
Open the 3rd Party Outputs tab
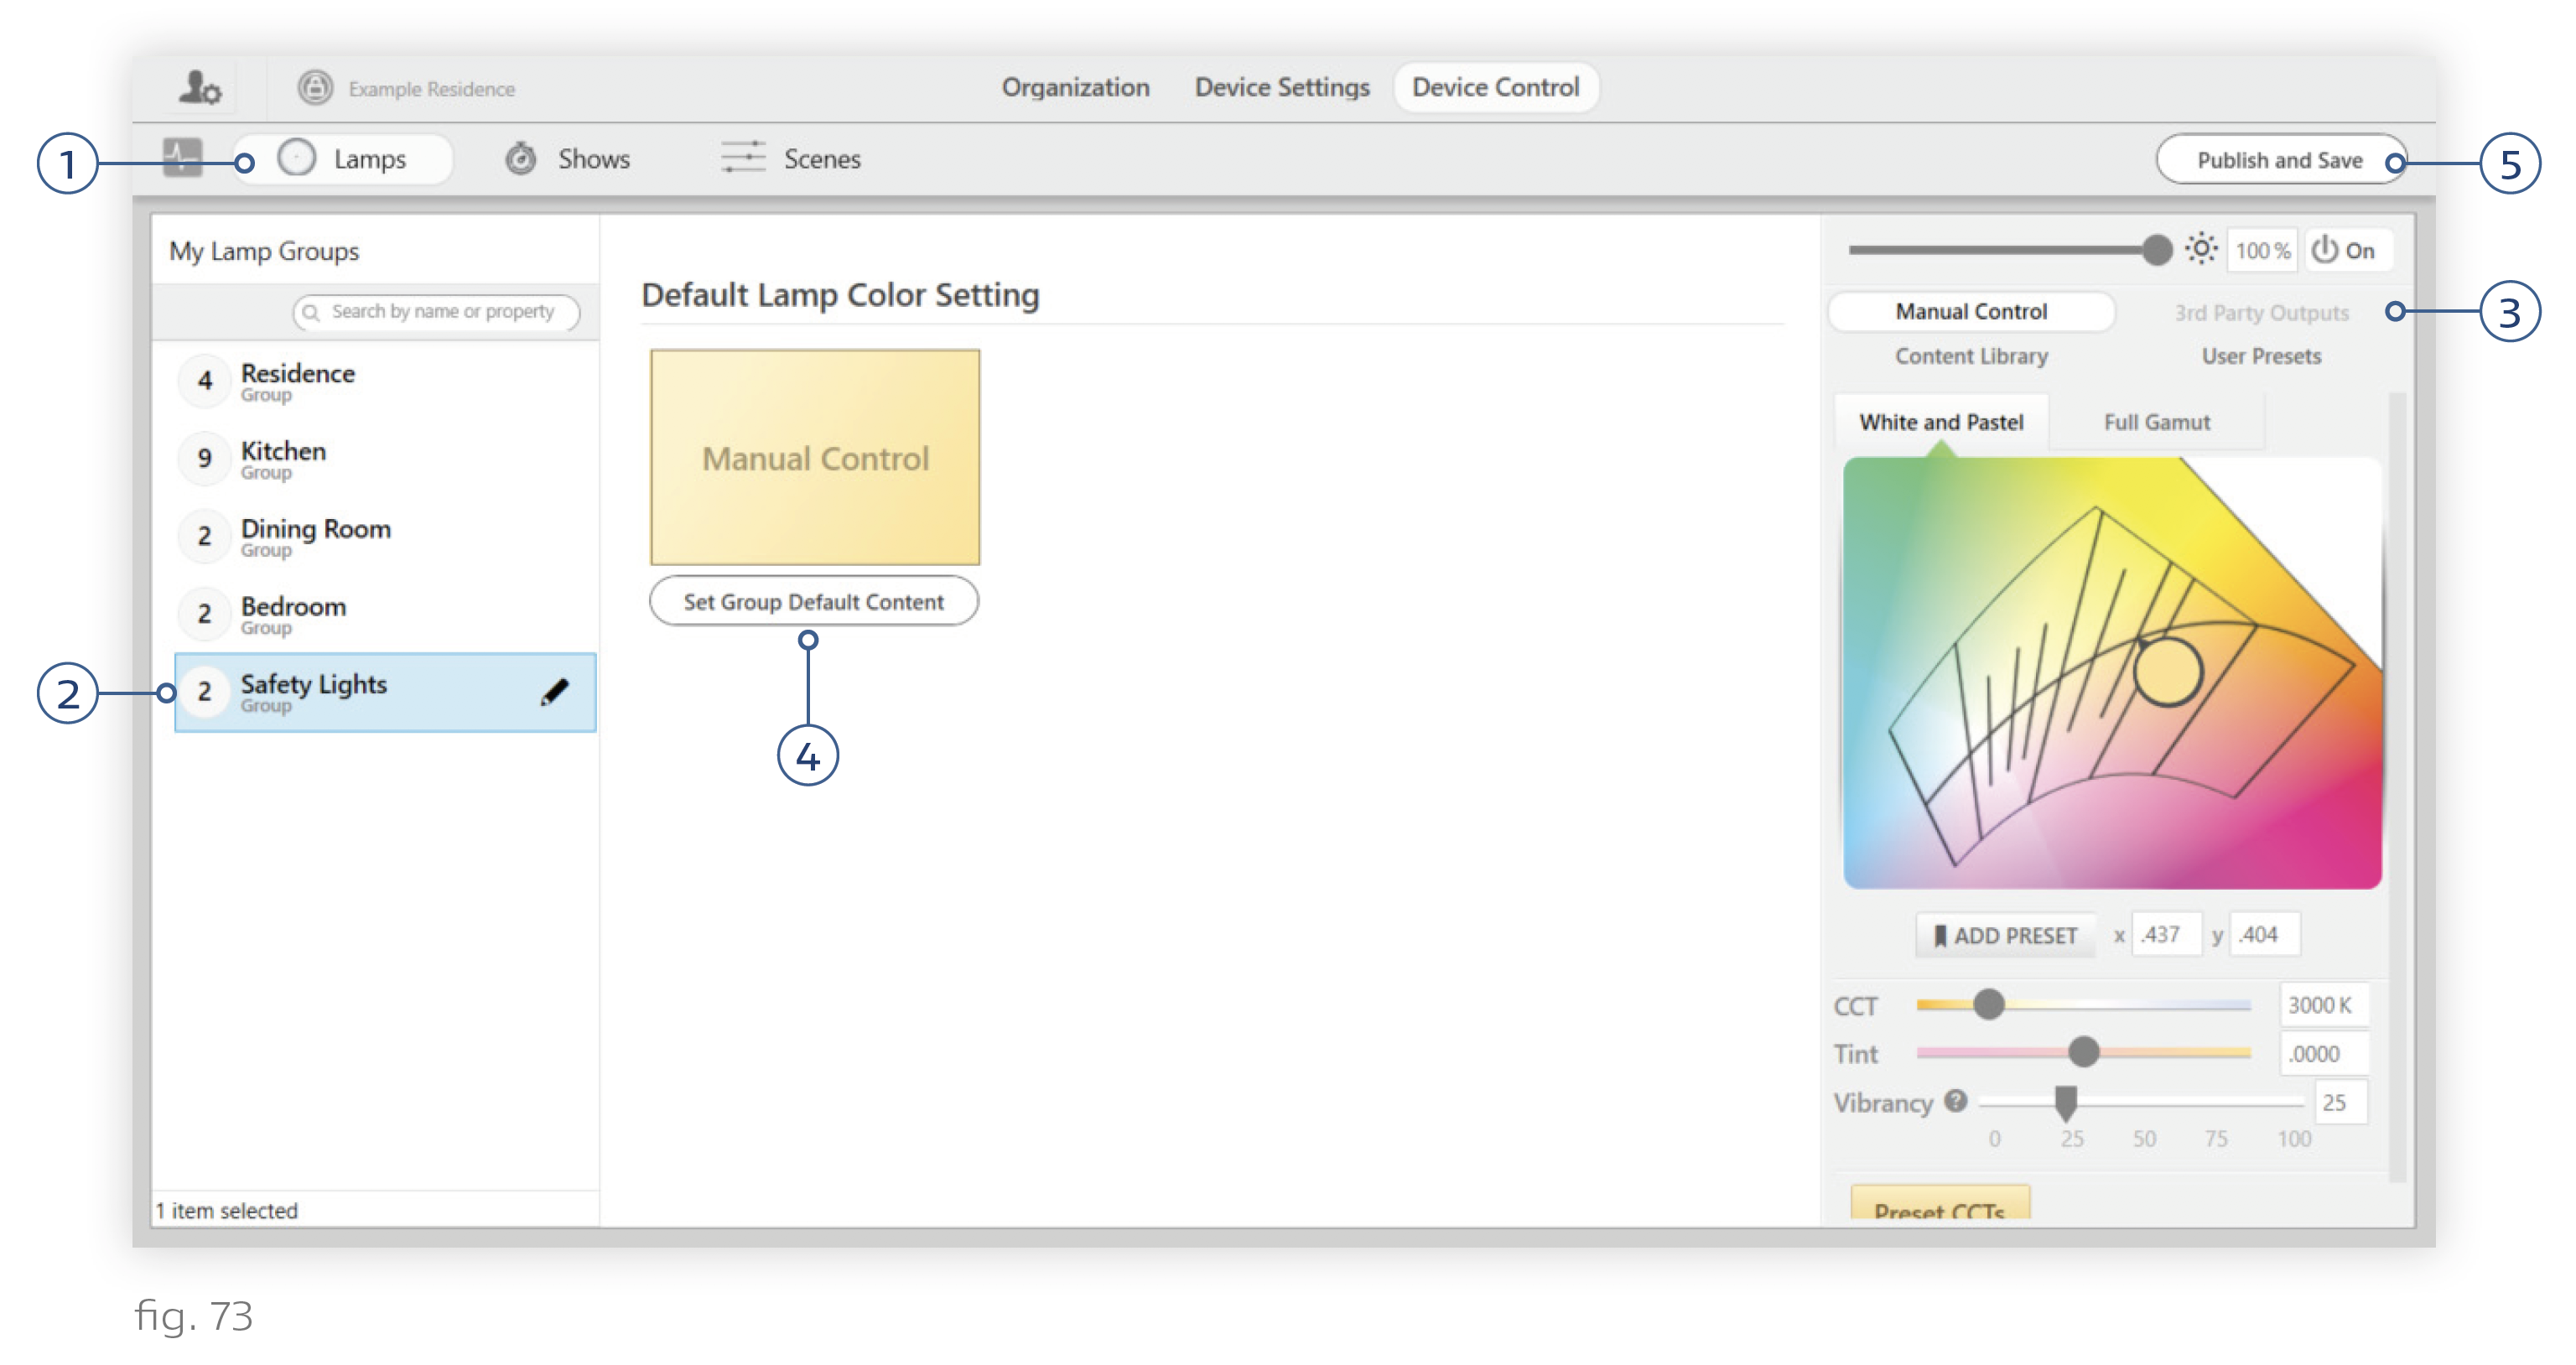[x=2261, y=313]
